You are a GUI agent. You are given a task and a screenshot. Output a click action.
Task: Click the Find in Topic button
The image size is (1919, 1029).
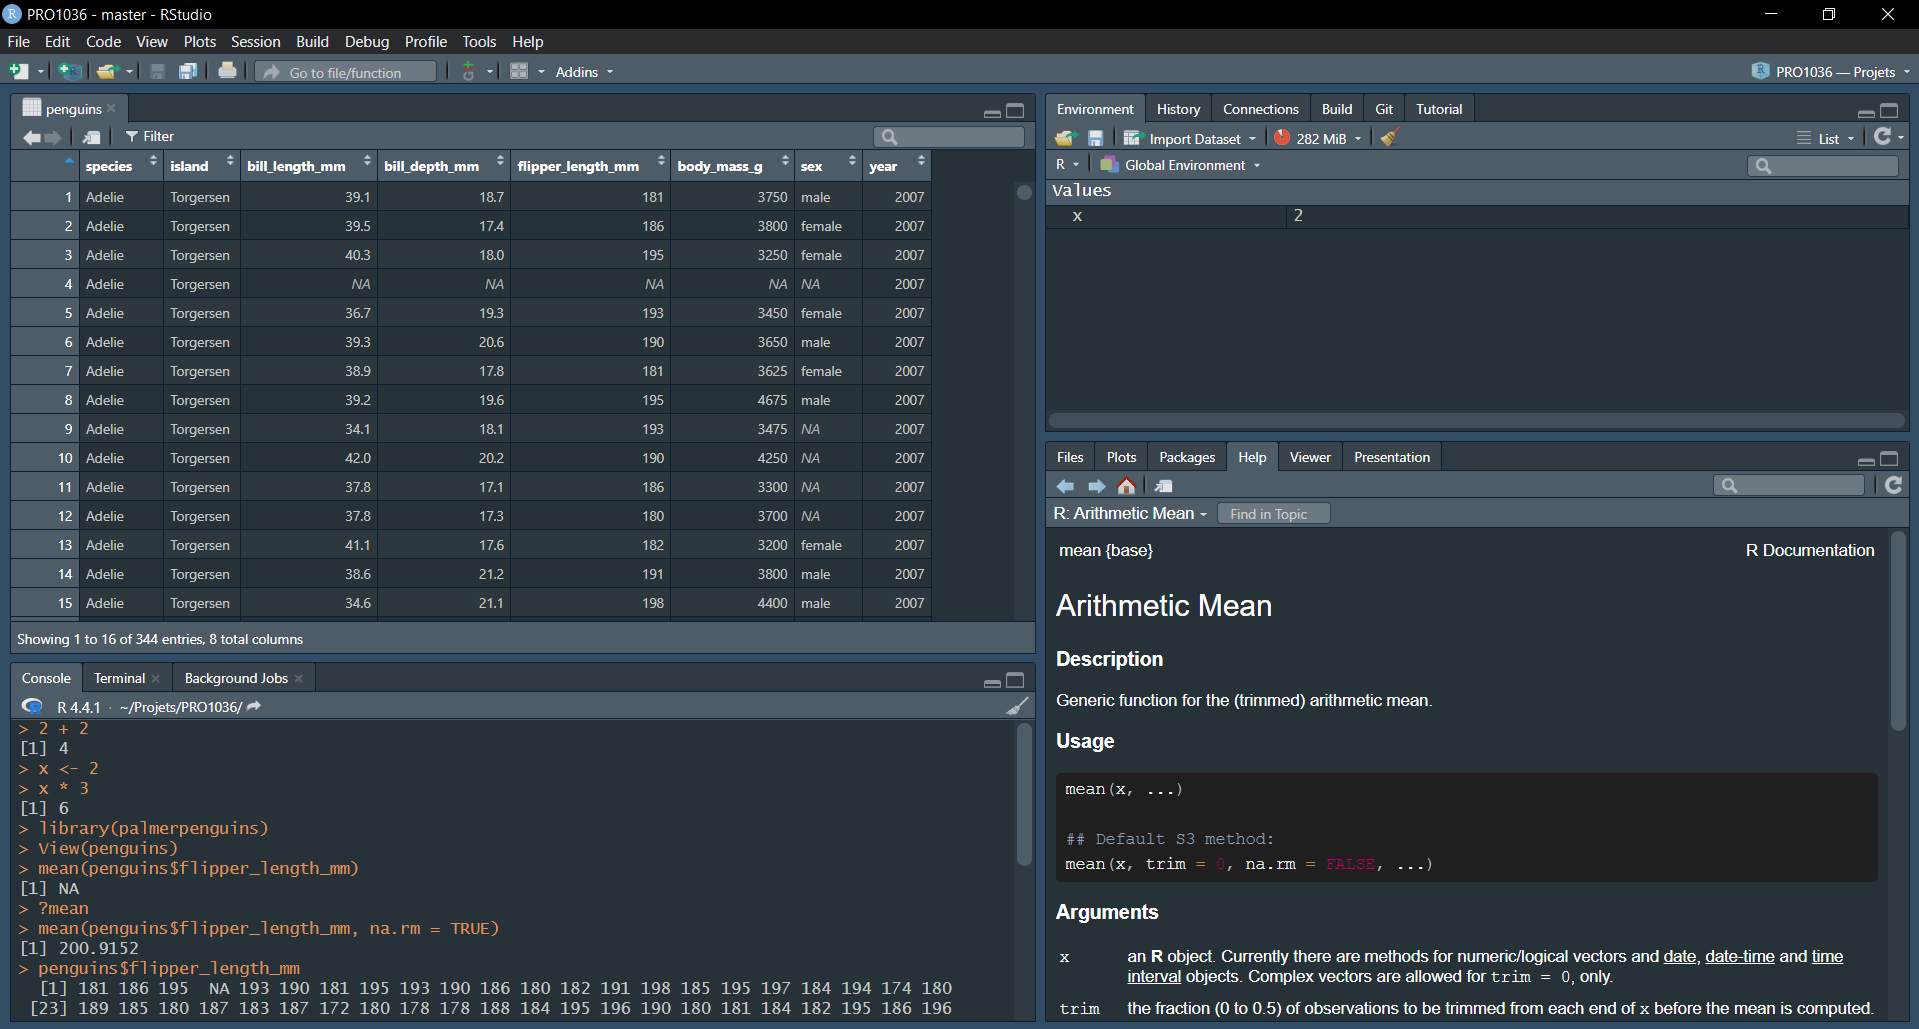[1269, 514]
